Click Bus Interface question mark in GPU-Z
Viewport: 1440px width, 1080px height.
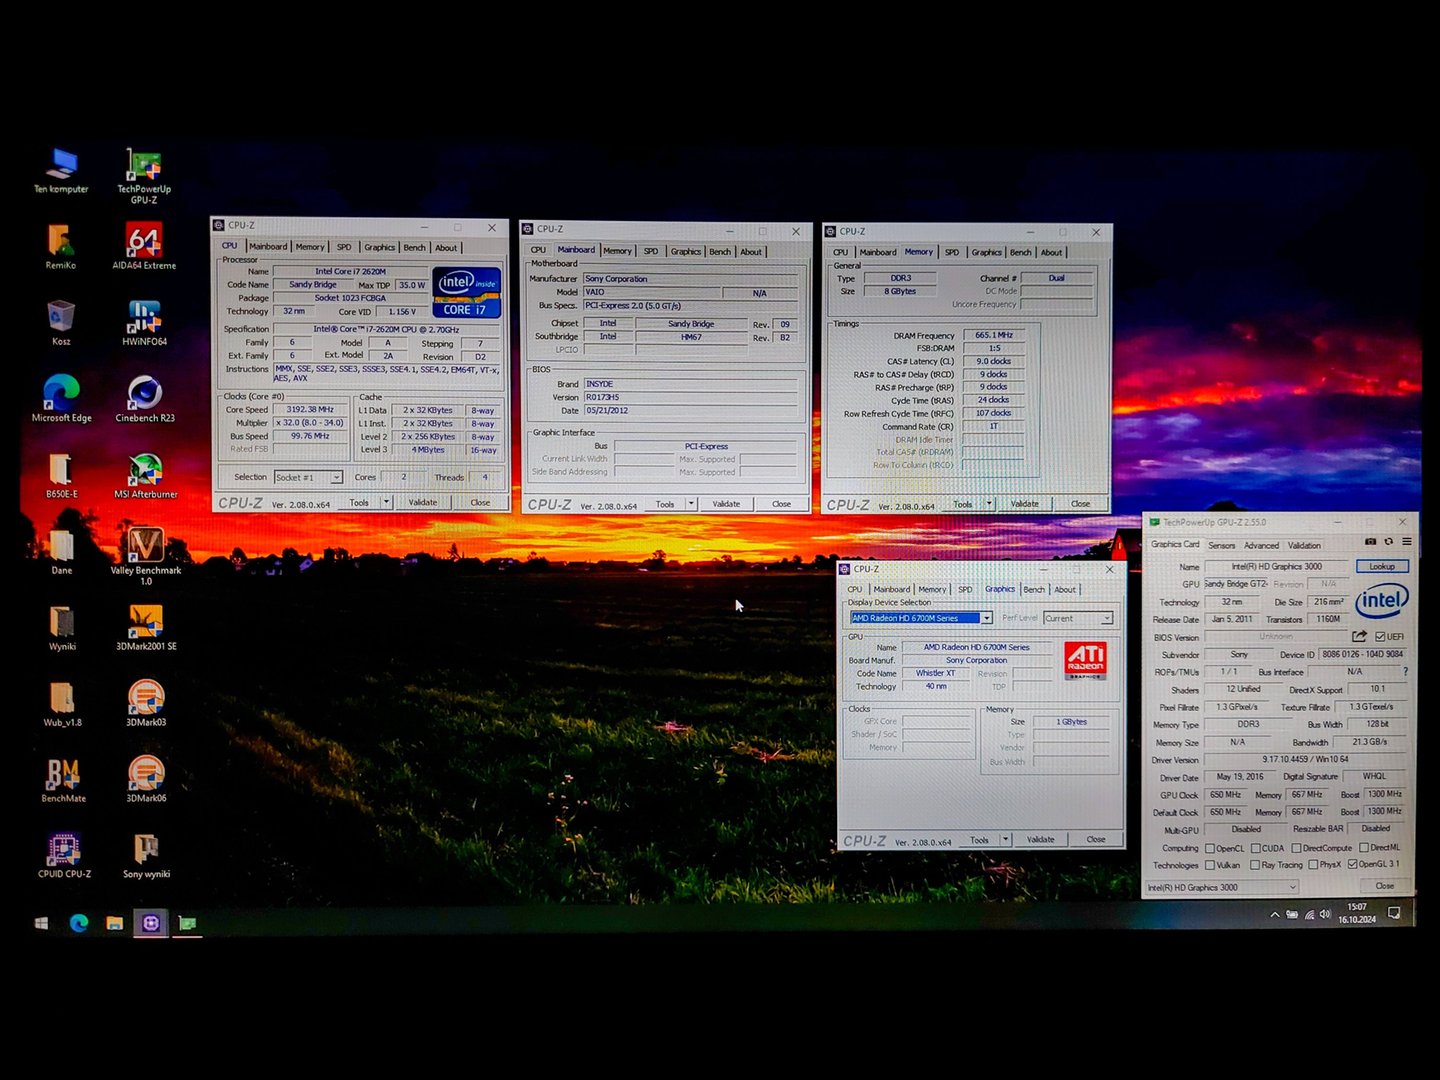click(1405, 671)
